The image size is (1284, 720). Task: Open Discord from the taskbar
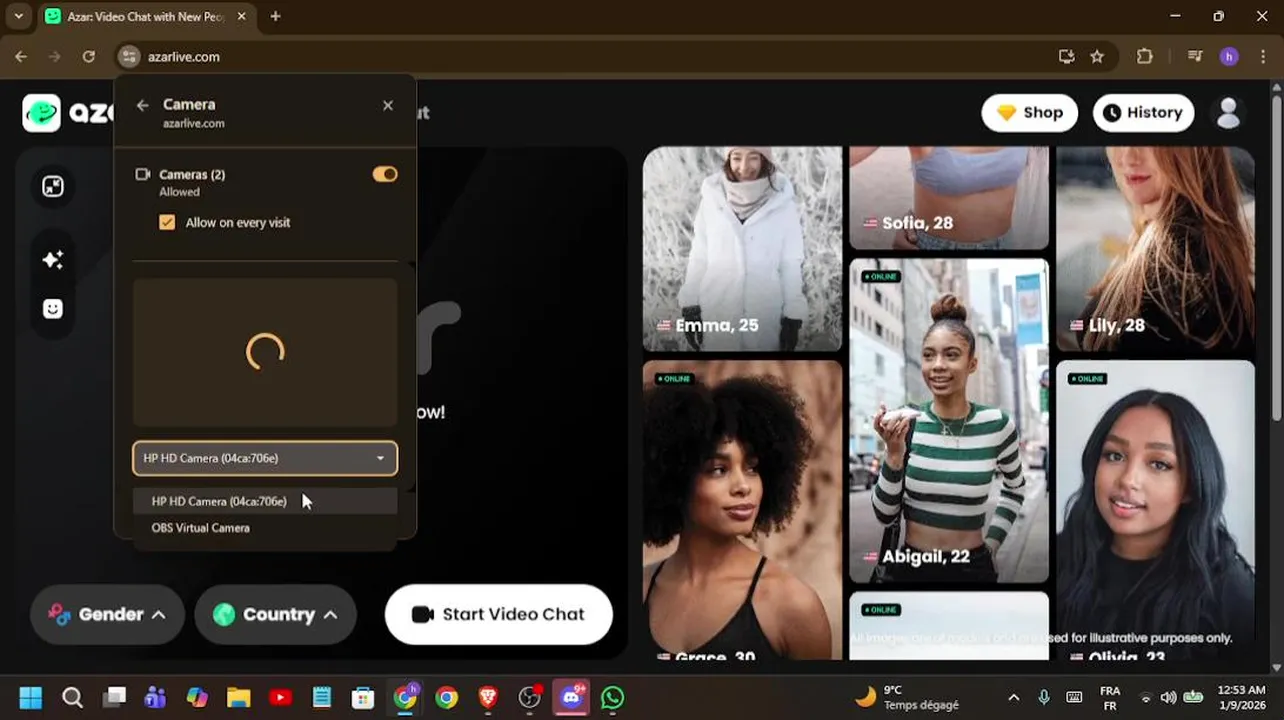(572, 697)
